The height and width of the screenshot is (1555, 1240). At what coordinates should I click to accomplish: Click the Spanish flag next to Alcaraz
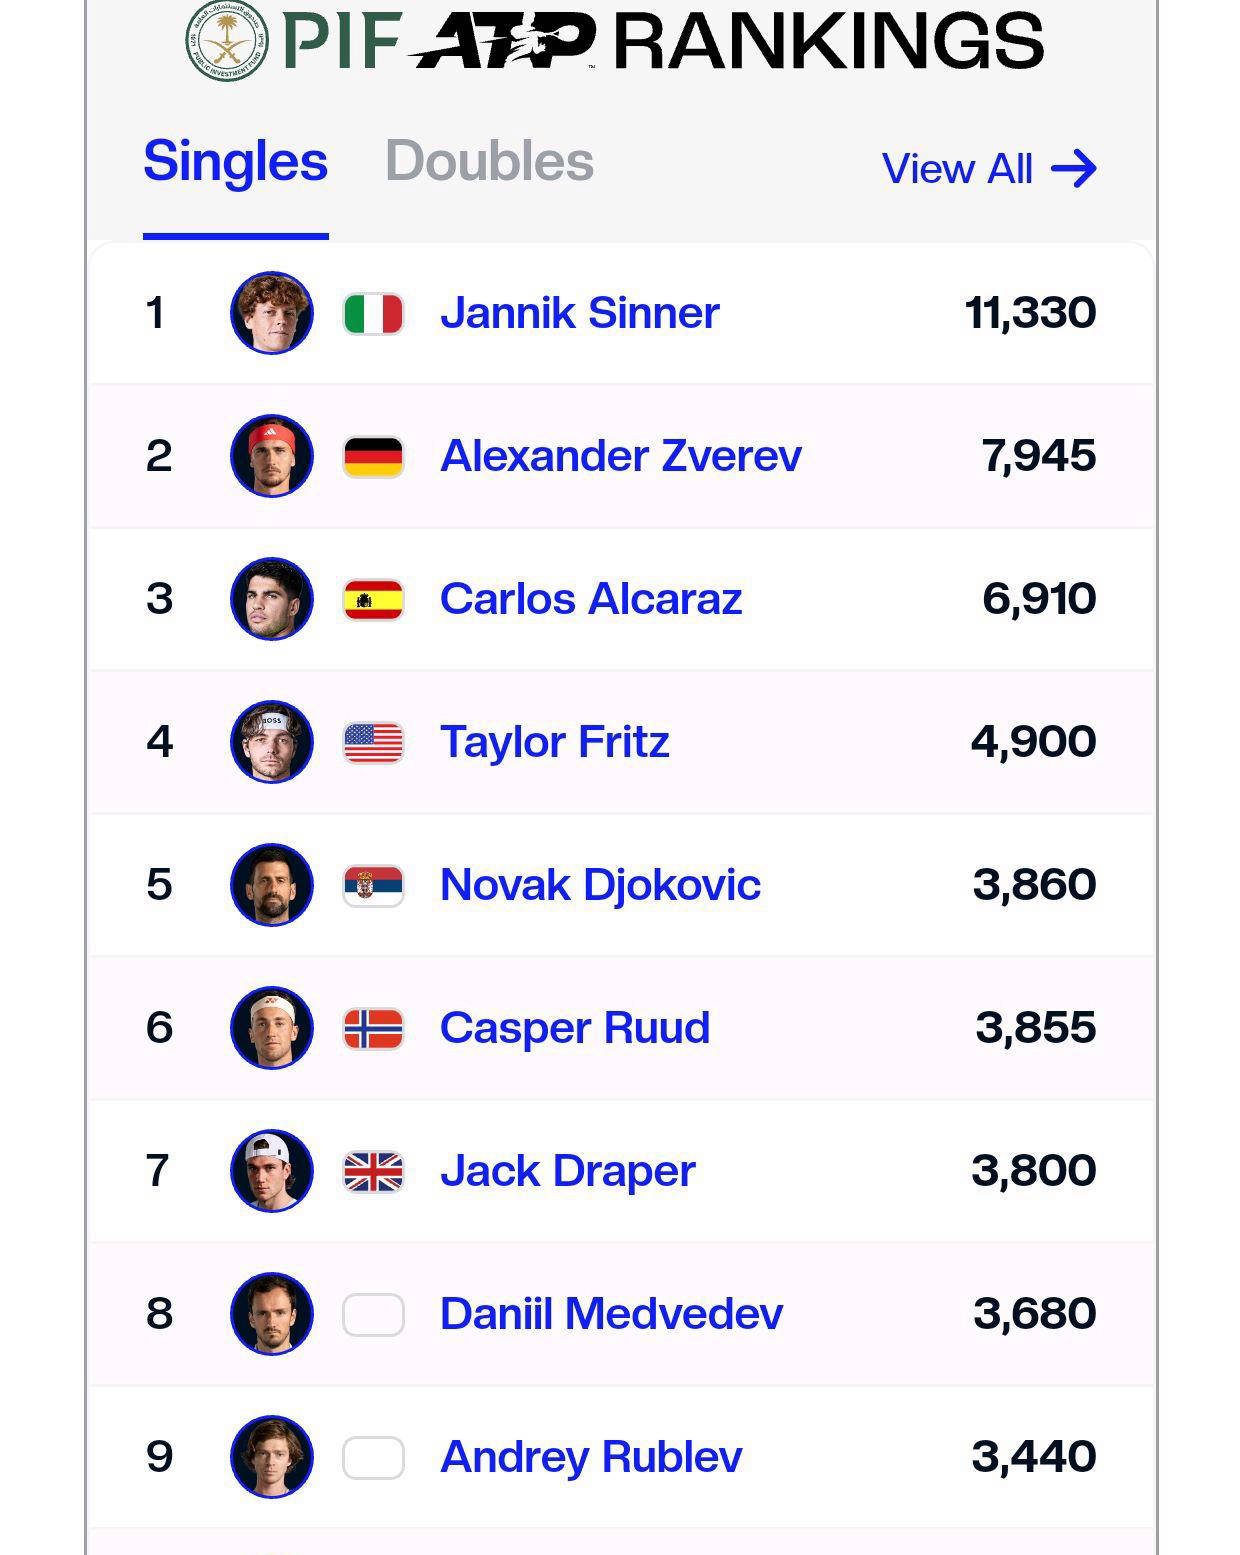pos(373,600)
